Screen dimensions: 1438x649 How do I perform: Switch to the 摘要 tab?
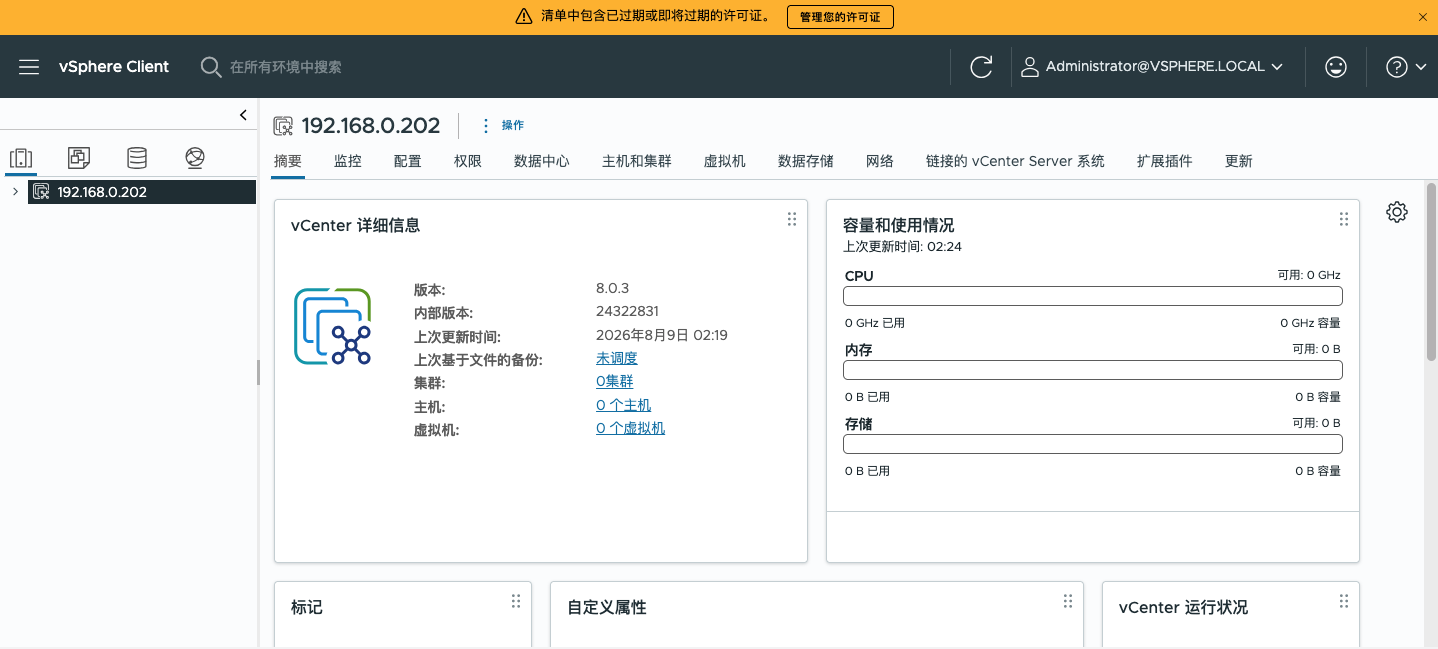pos(288,161)
